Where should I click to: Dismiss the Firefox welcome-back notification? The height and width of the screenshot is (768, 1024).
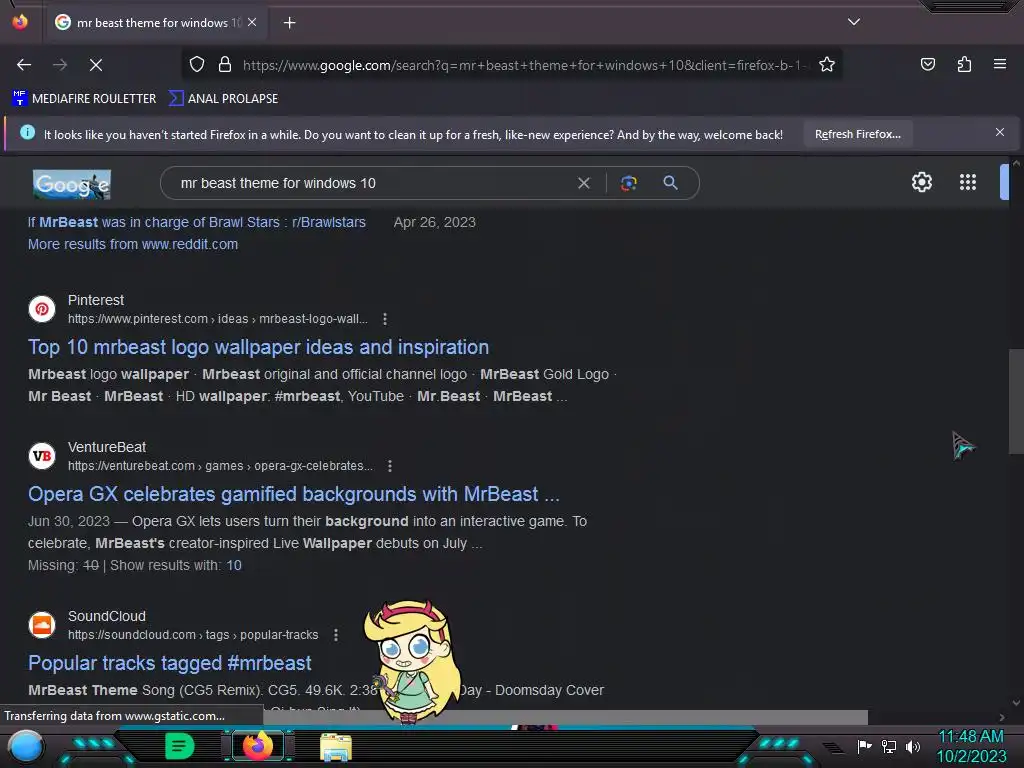tap(999, 133)
